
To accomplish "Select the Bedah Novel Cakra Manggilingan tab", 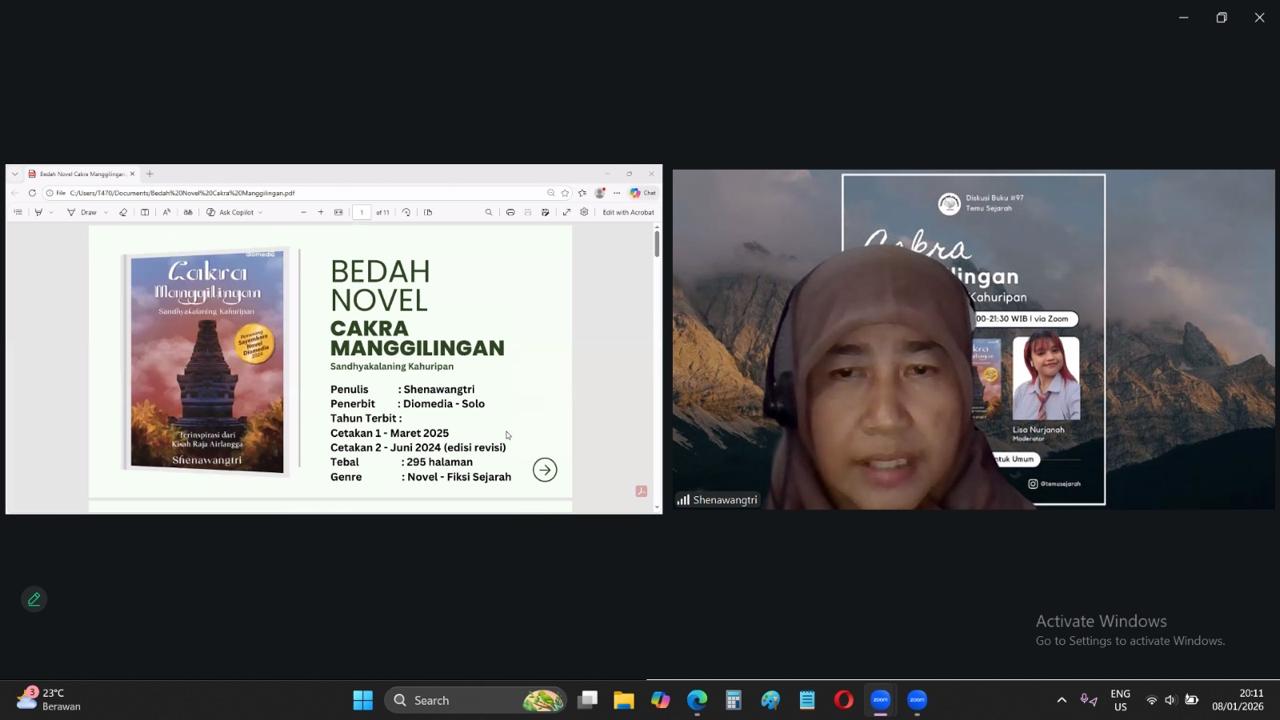I will coord(80,174).
